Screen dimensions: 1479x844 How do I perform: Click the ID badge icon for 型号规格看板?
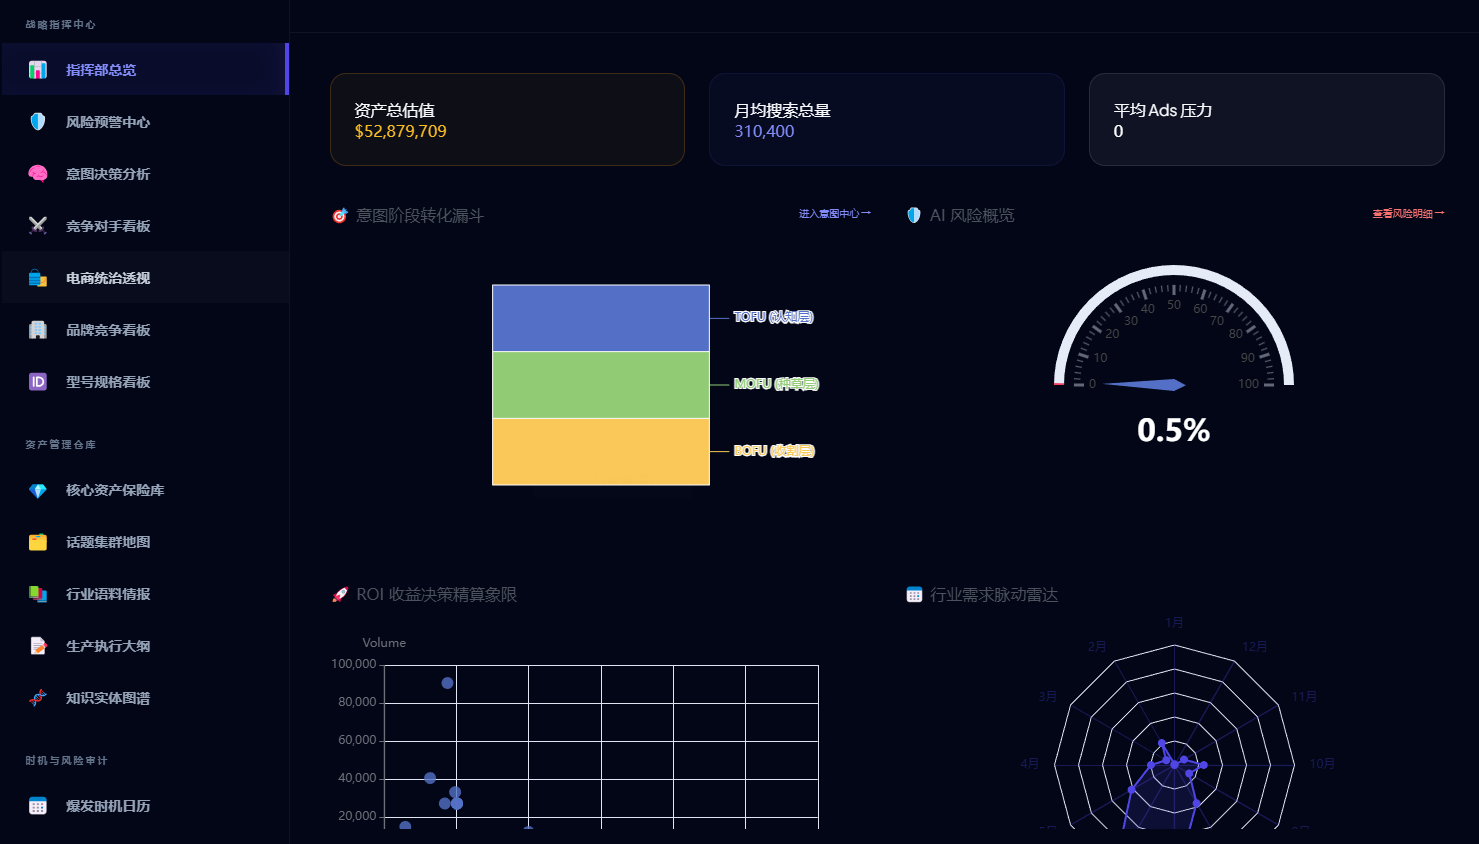tap(38, 382)
